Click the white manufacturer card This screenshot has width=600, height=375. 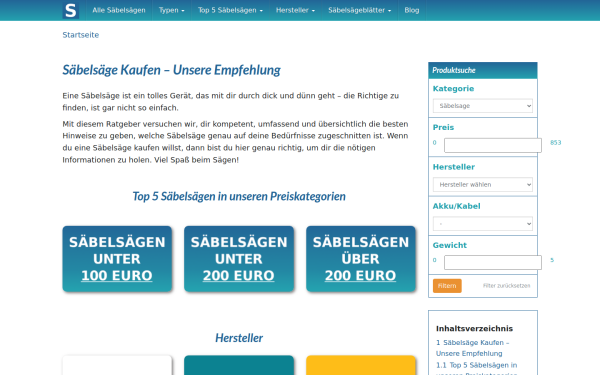pos(117,365)
